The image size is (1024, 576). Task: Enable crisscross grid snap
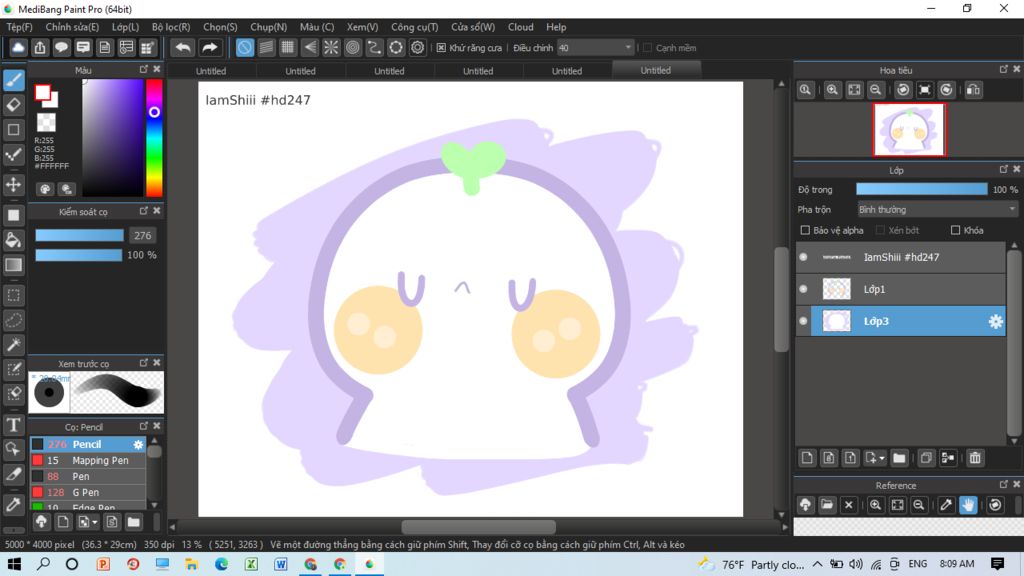(288, 48)
